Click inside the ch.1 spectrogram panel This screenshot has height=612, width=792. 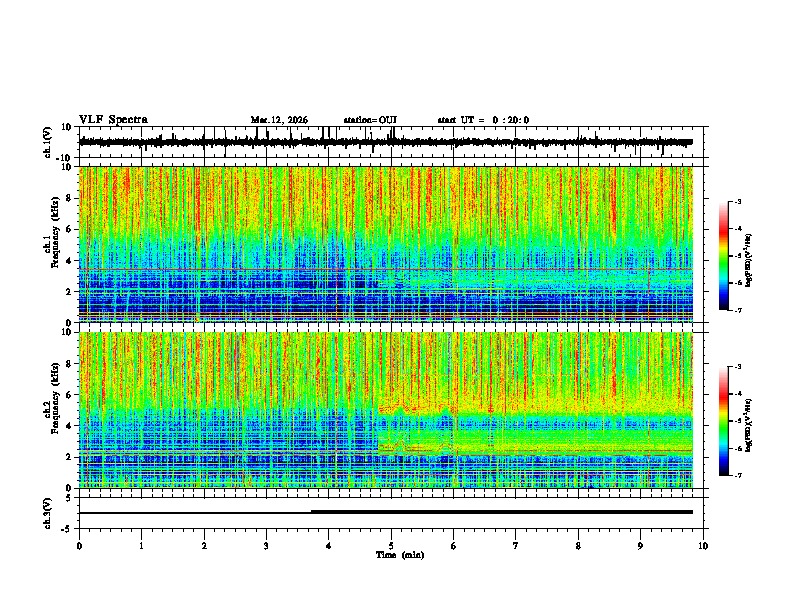[393, 244]
